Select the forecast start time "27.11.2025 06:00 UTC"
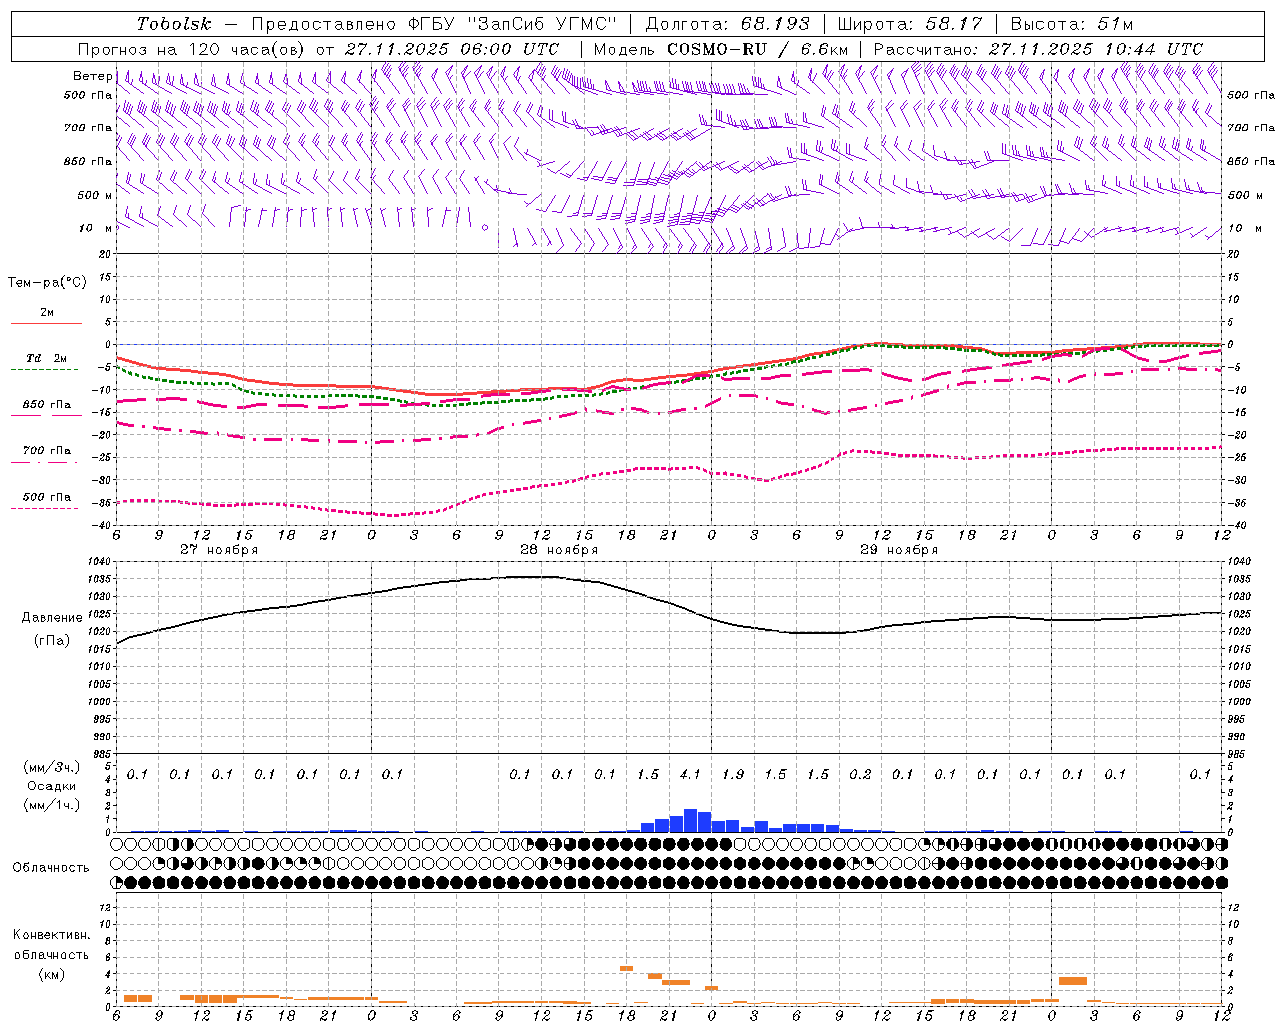The width and height of the screenshot is (1280, 1024). [452, 49]
